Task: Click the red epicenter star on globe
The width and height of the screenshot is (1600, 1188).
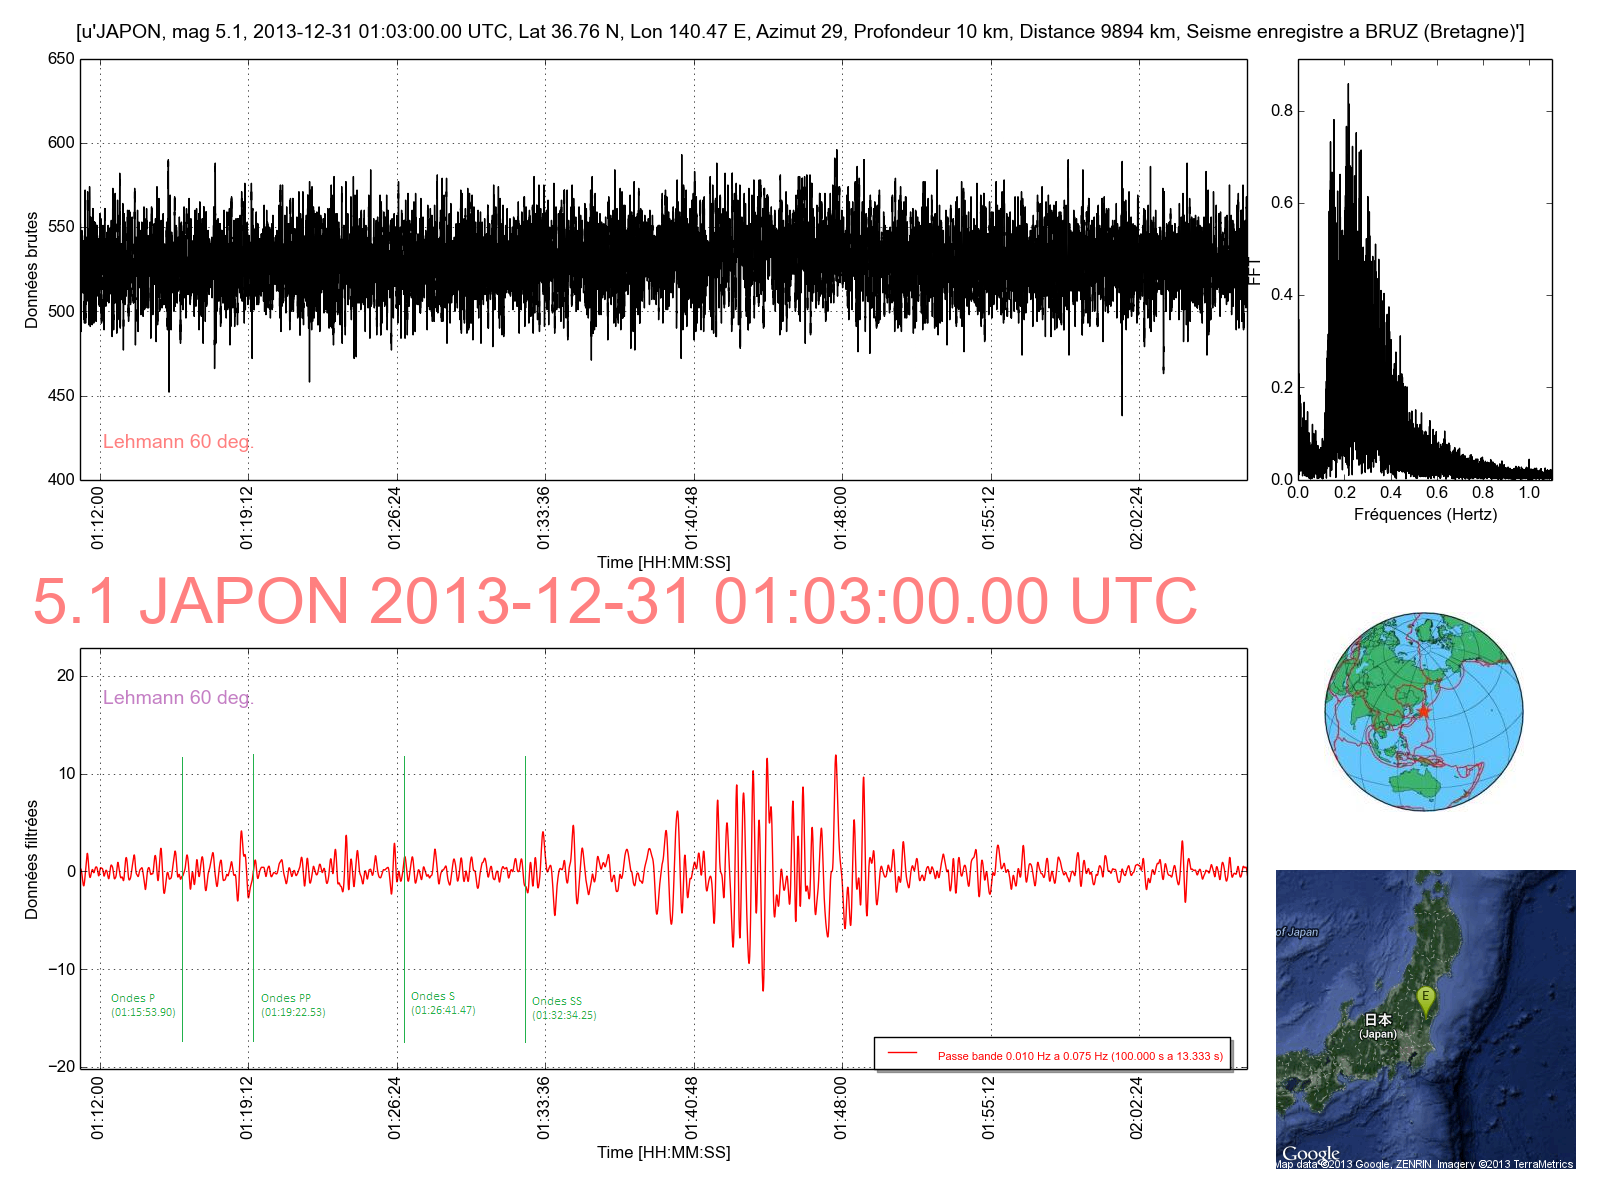Action: tap(1423, 712)
